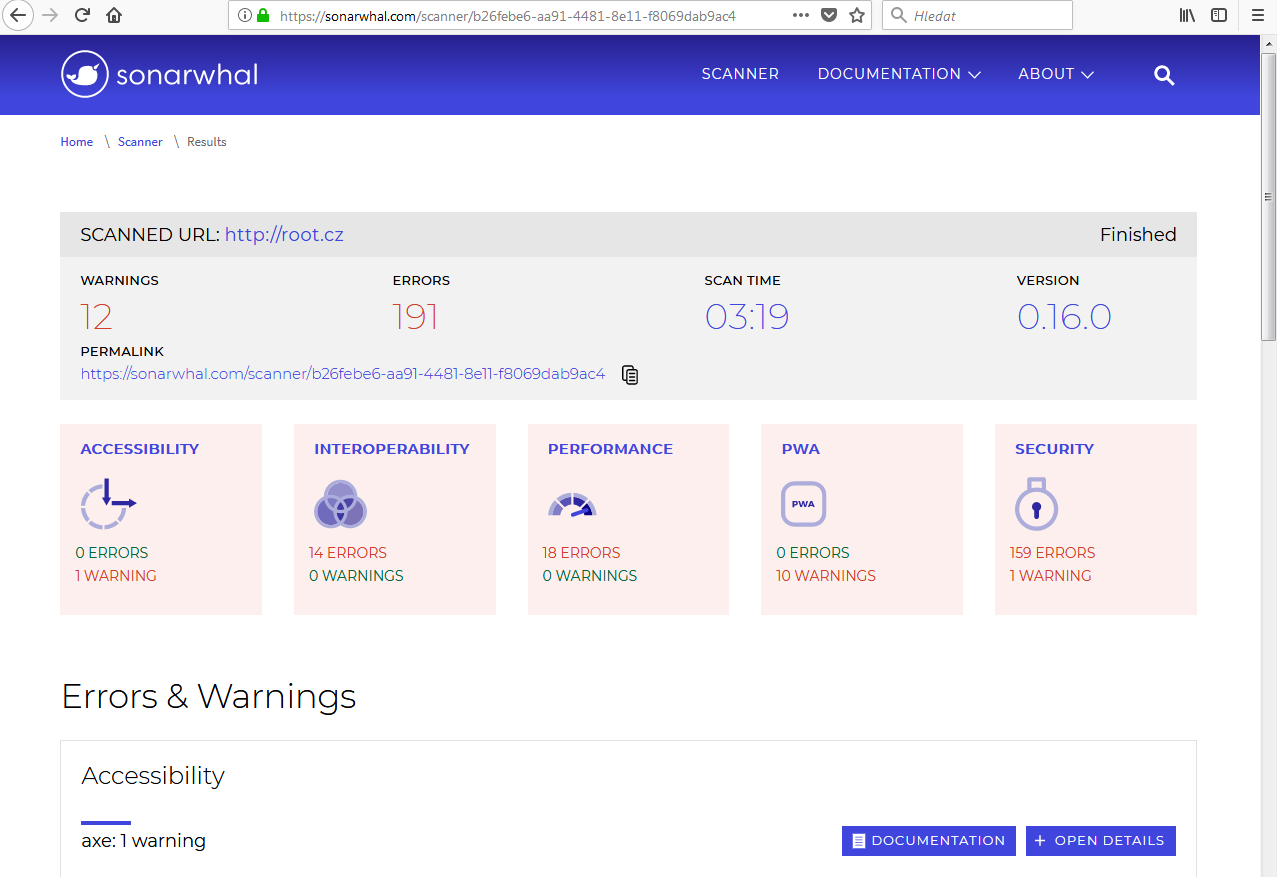Open axe Documentation button
Viewport: 1277px width, 877px height.
pos(929,841)
